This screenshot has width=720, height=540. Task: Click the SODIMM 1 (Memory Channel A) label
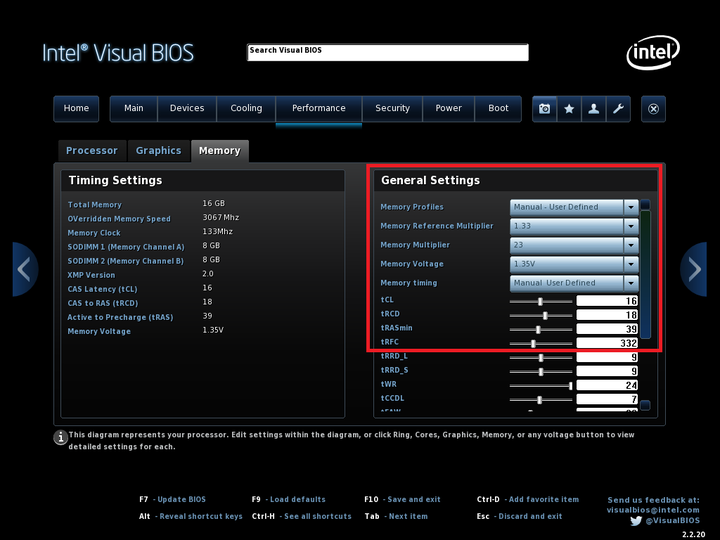point(126,247)
